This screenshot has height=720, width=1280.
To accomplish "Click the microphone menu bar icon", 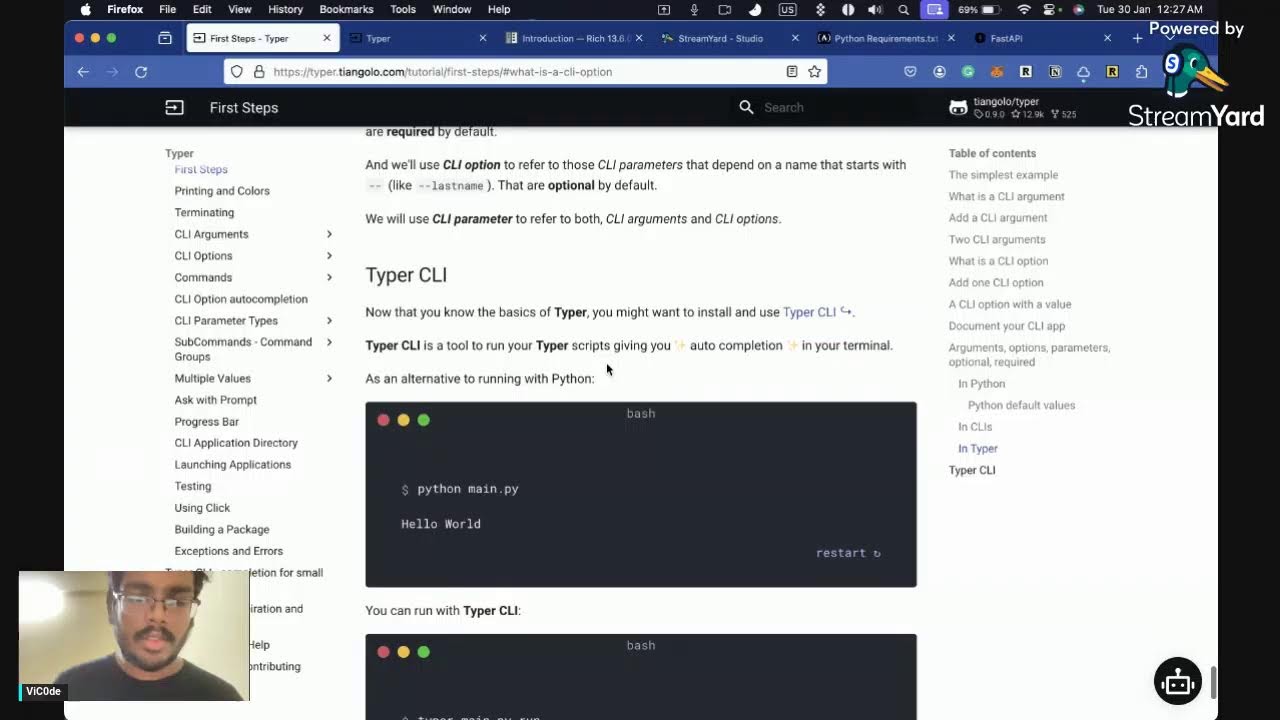I will pyautogui.click(x=694, y=10).
